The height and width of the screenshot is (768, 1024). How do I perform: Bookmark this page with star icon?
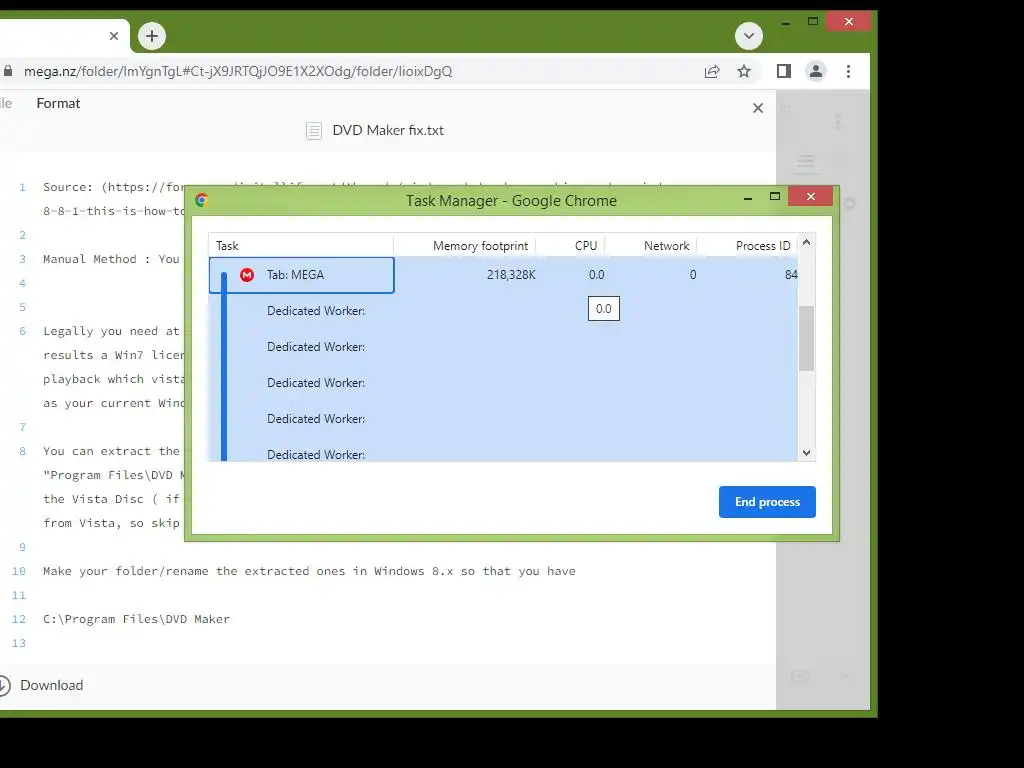coord(744,72)
